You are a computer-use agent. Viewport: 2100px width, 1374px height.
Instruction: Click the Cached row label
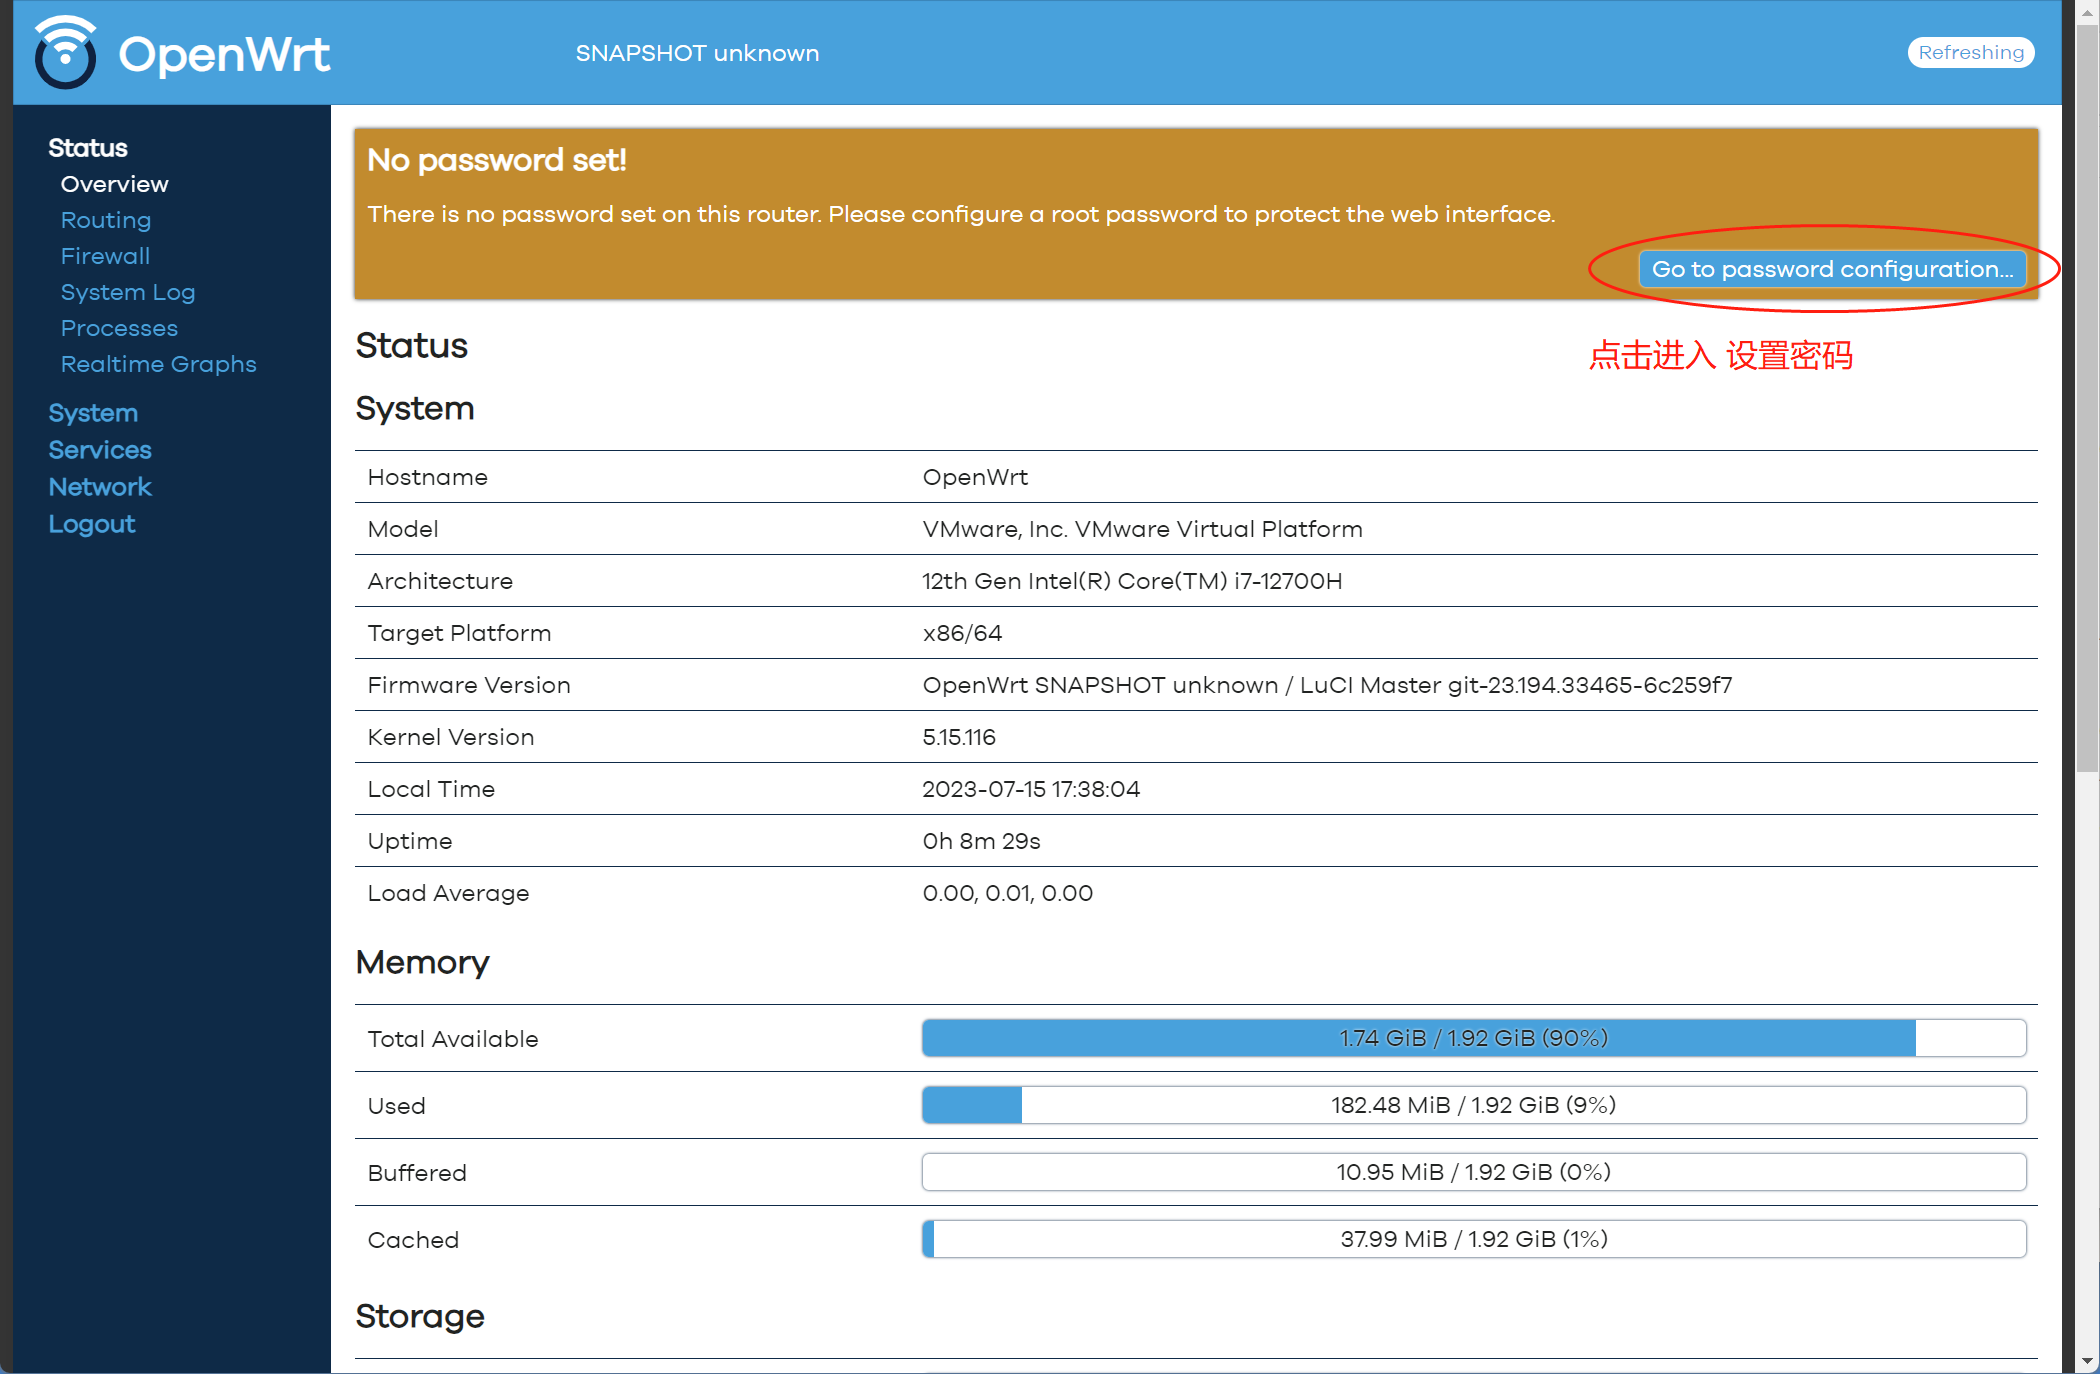[x=413, y=1240]
